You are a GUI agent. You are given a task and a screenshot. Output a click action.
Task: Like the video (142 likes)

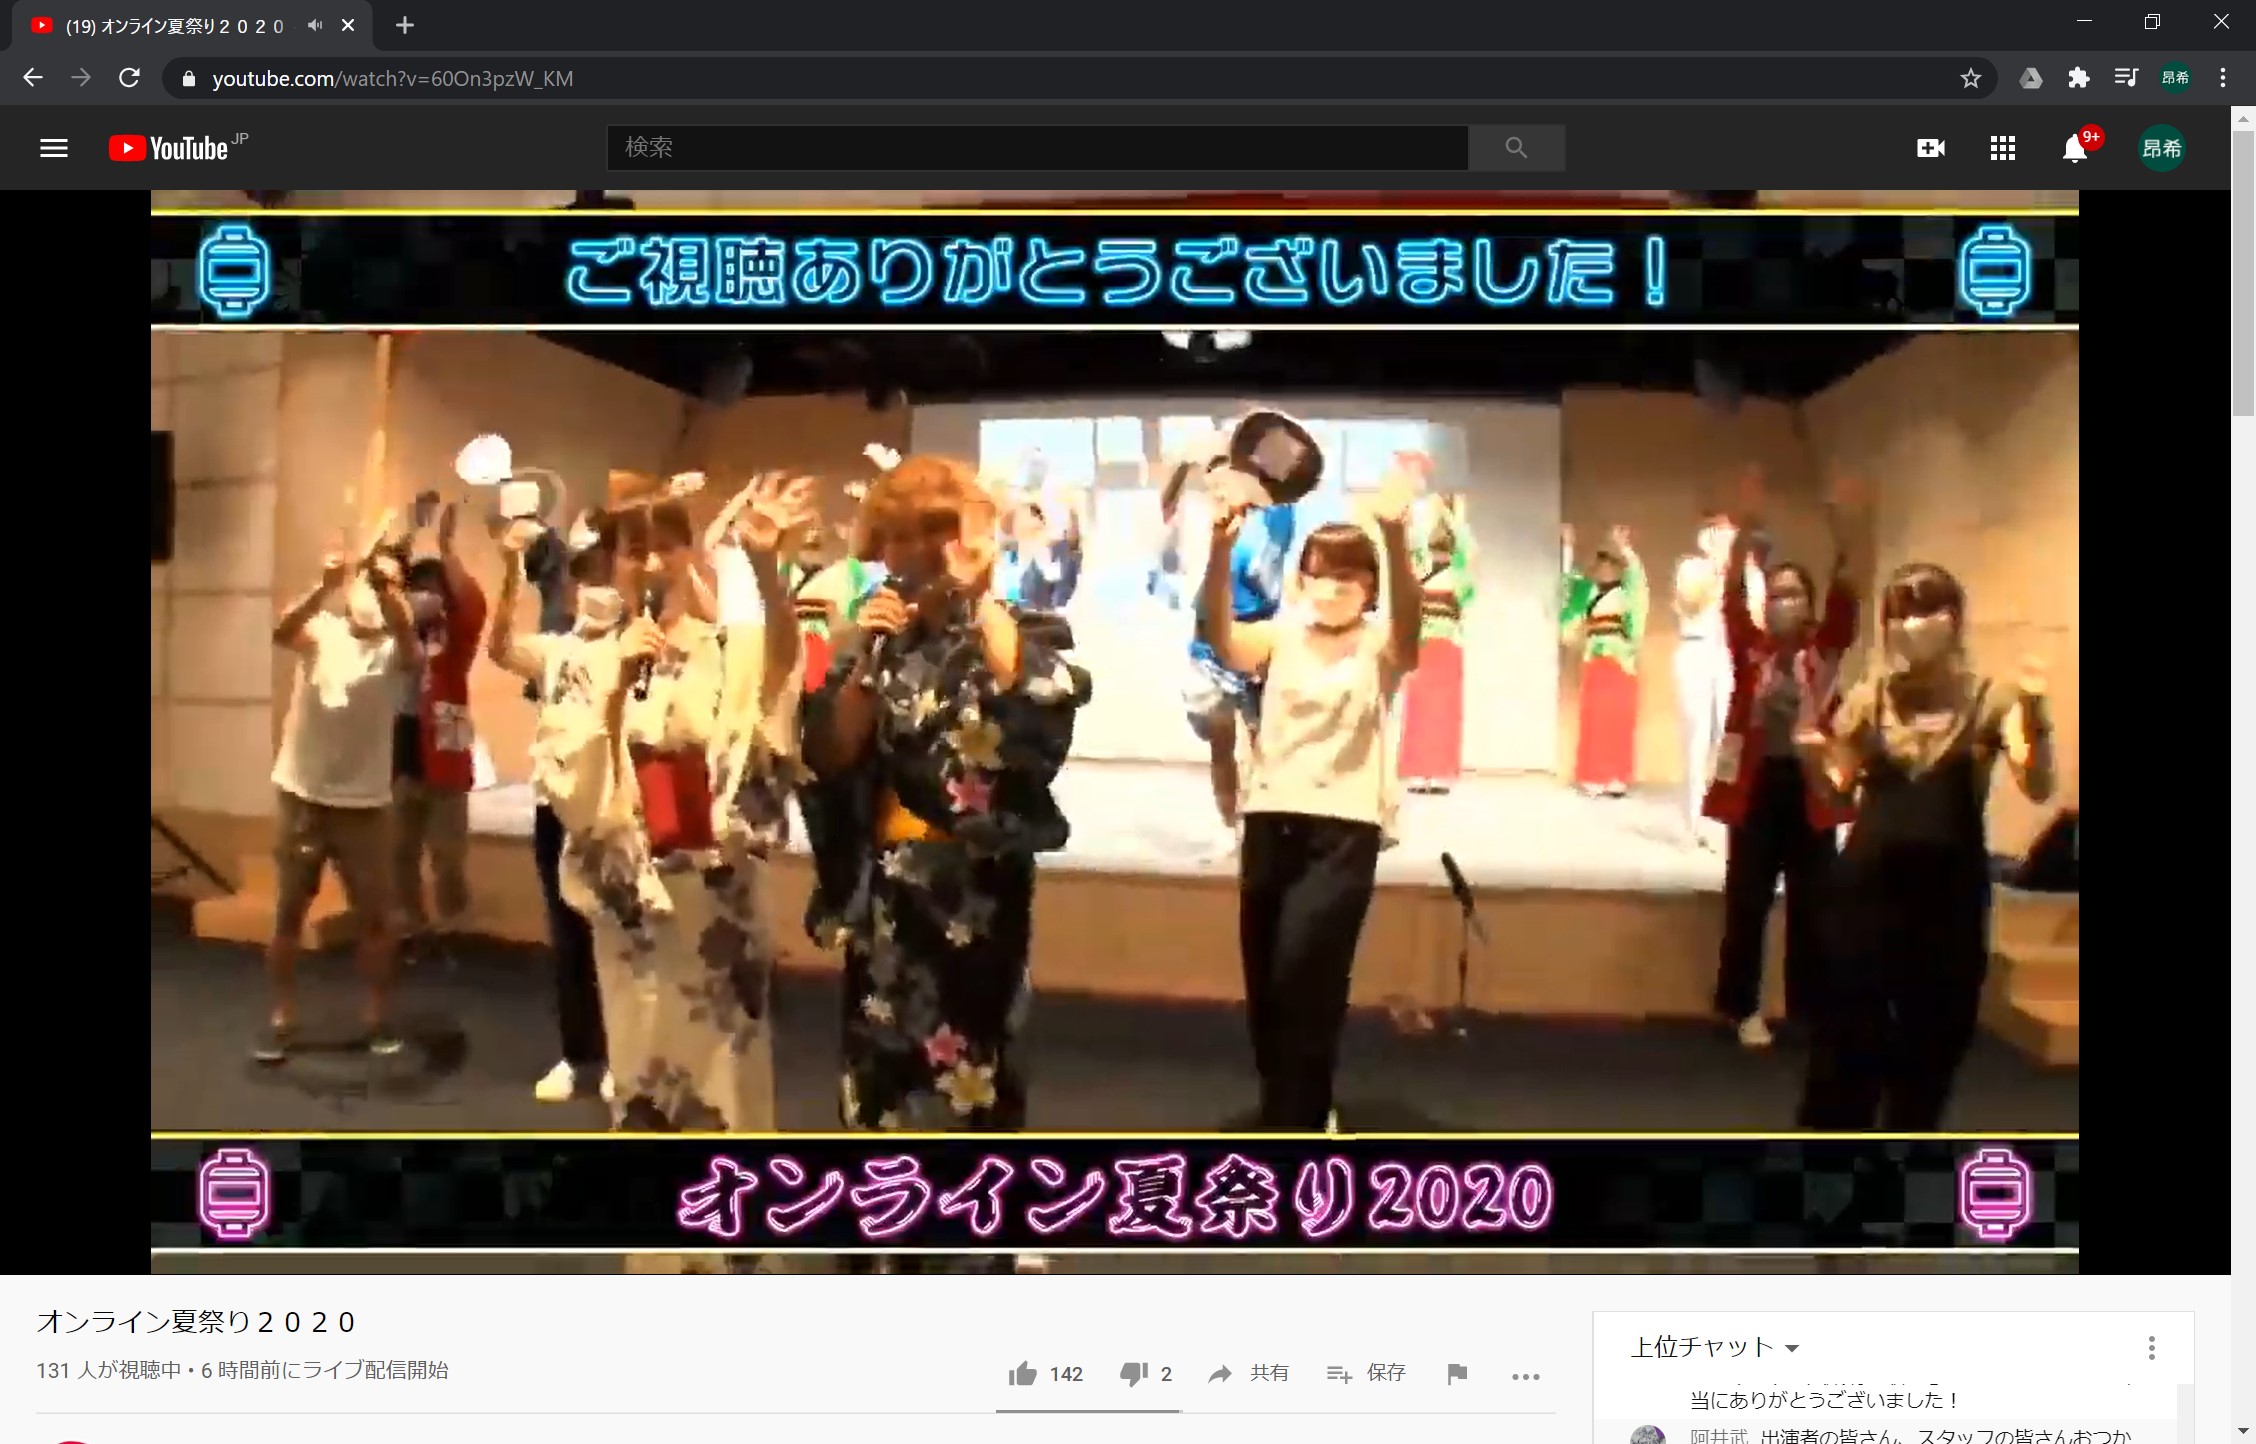coord(1045,1374)
